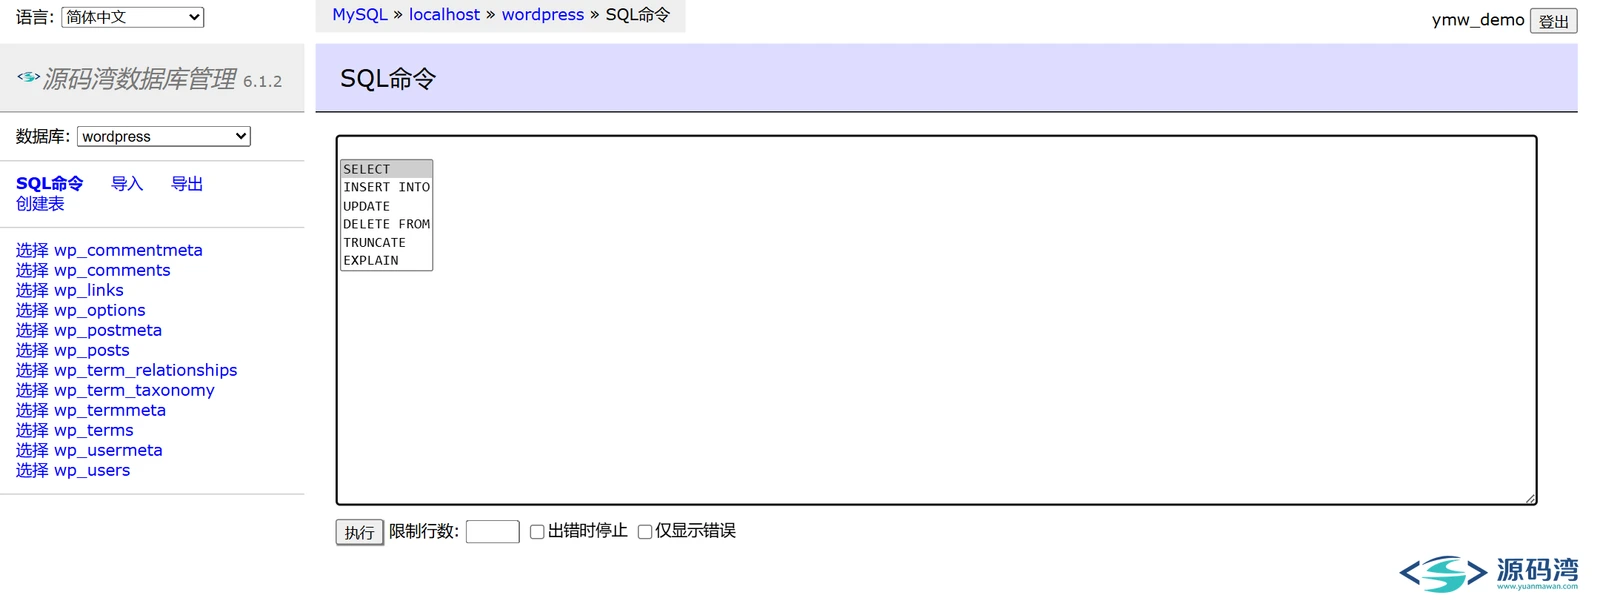The image size is (1600, 613).
Task: Open the 创建表 menu link
Action: tap(40, 203)
